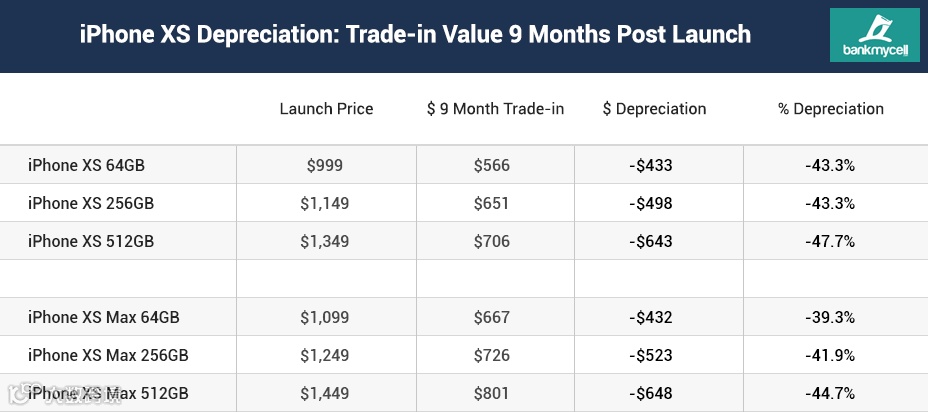Viewport: 928px width, 412px height.
Task: Click the chart title text
Action: [415, 34]
